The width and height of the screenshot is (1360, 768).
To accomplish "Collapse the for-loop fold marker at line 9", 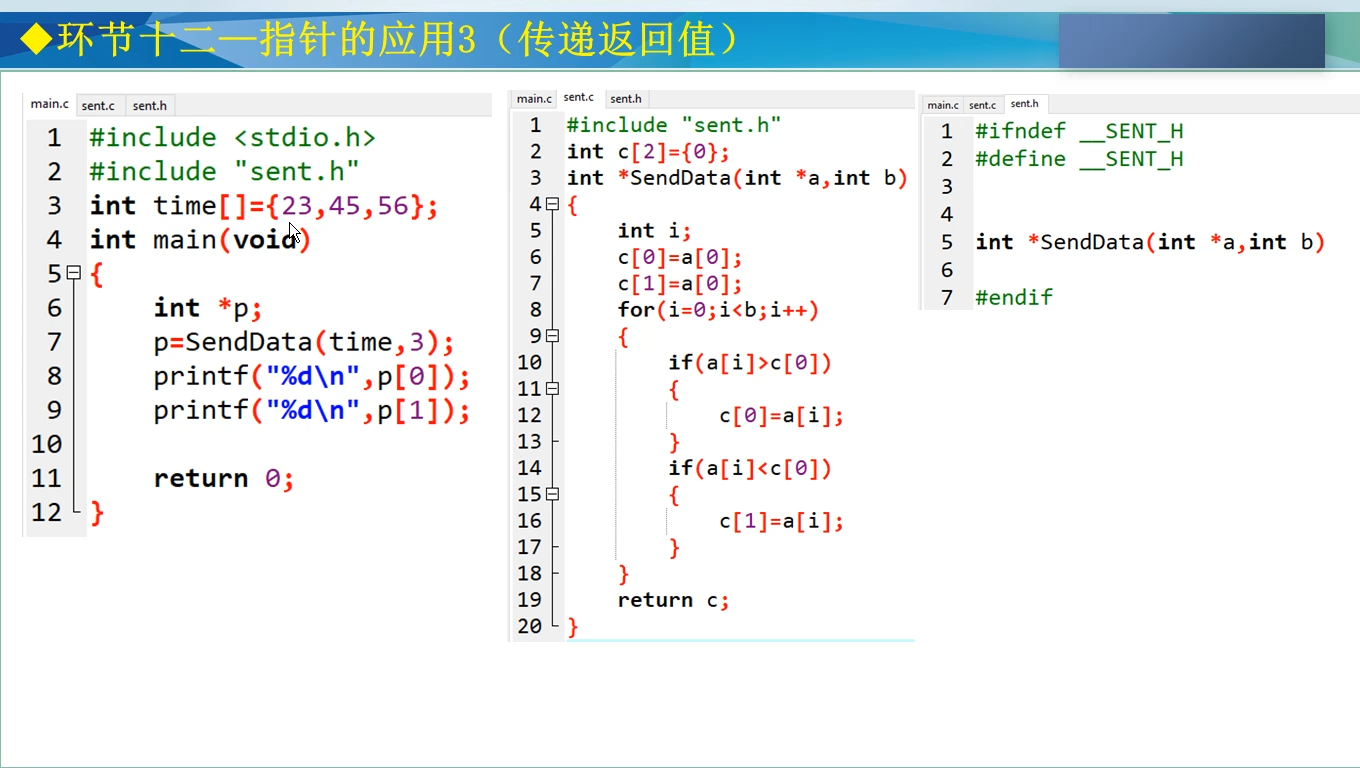I will point(553,336).
